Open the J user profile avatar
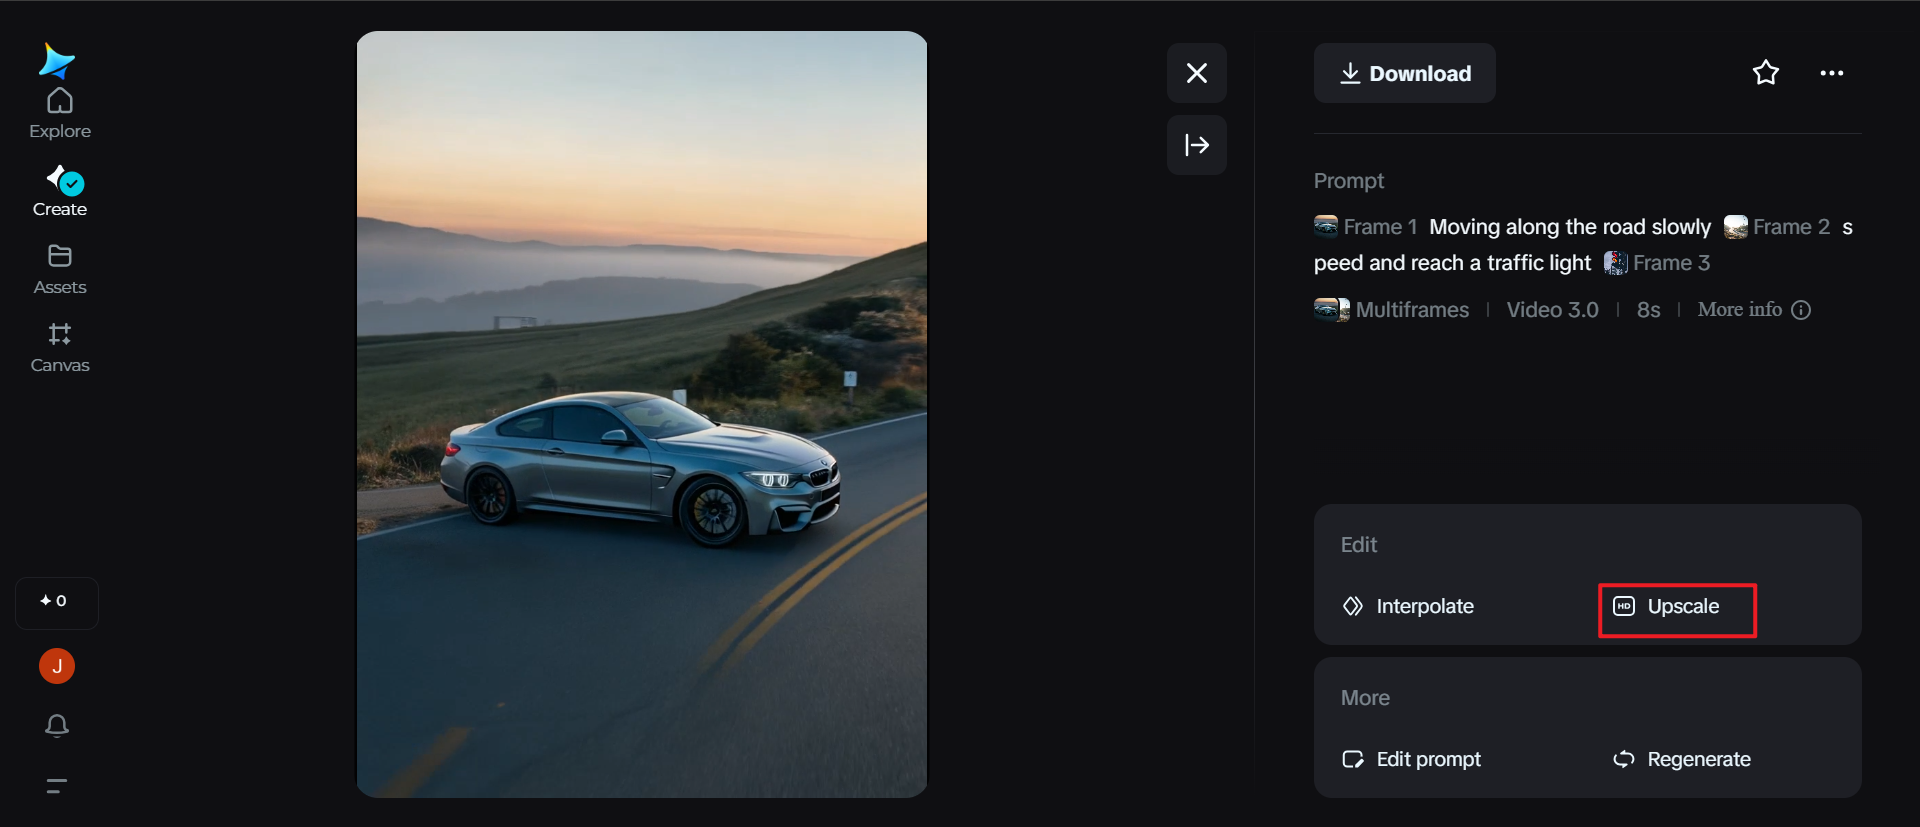 tap(57, 666)
